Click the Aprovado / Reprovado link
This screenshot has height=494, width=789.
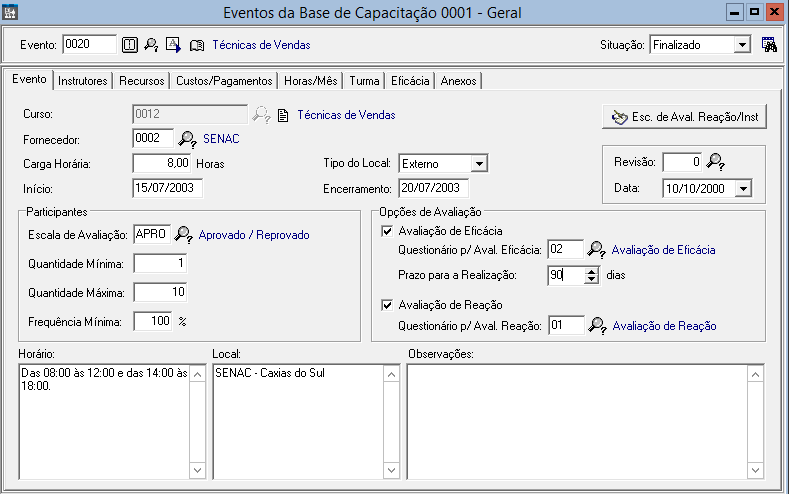(254, 235)
